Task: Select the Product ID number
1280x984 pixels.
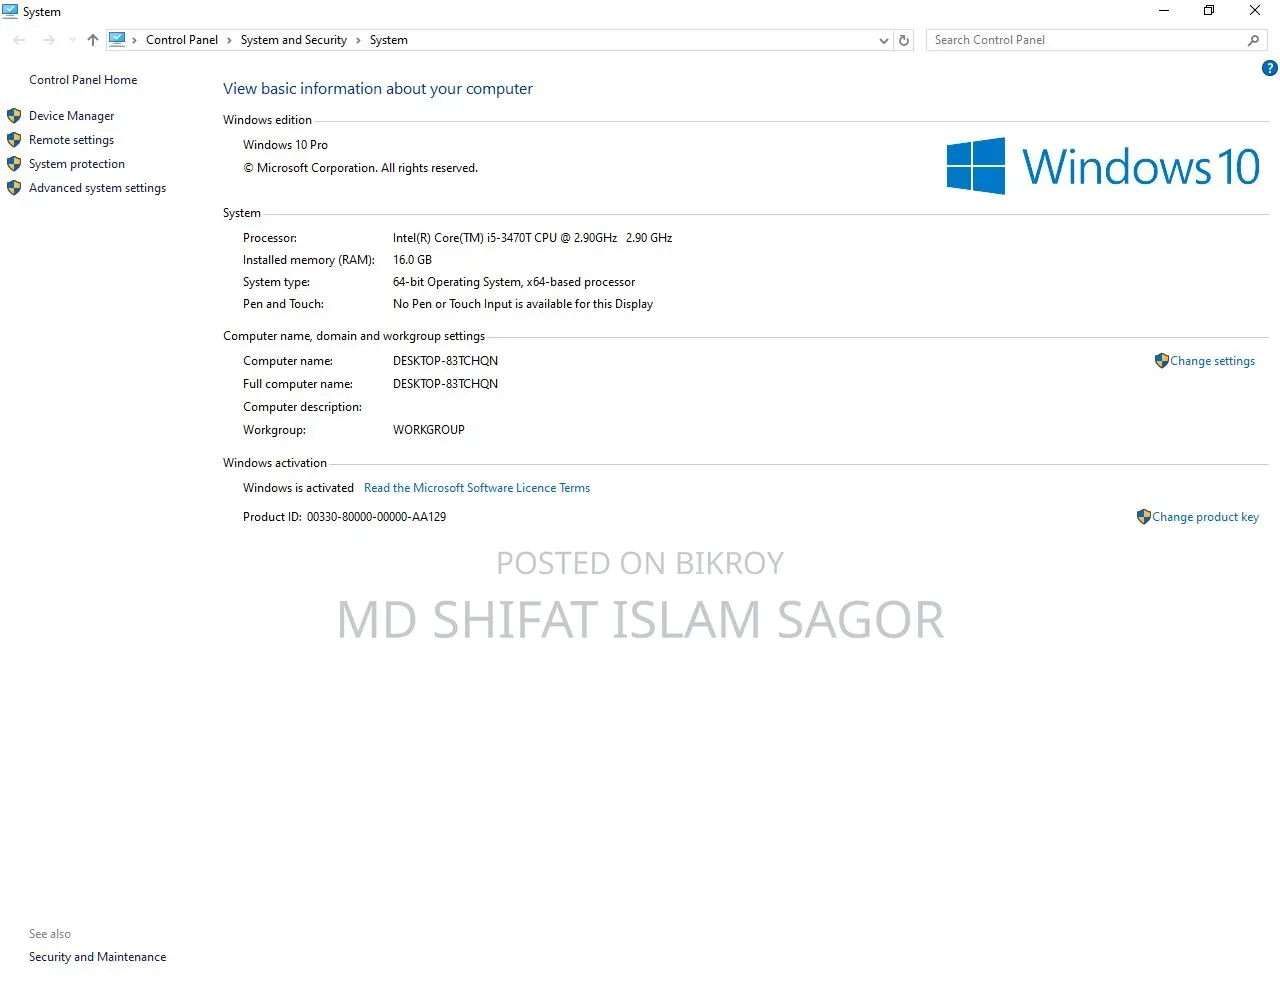Action: tap(376, 517)
